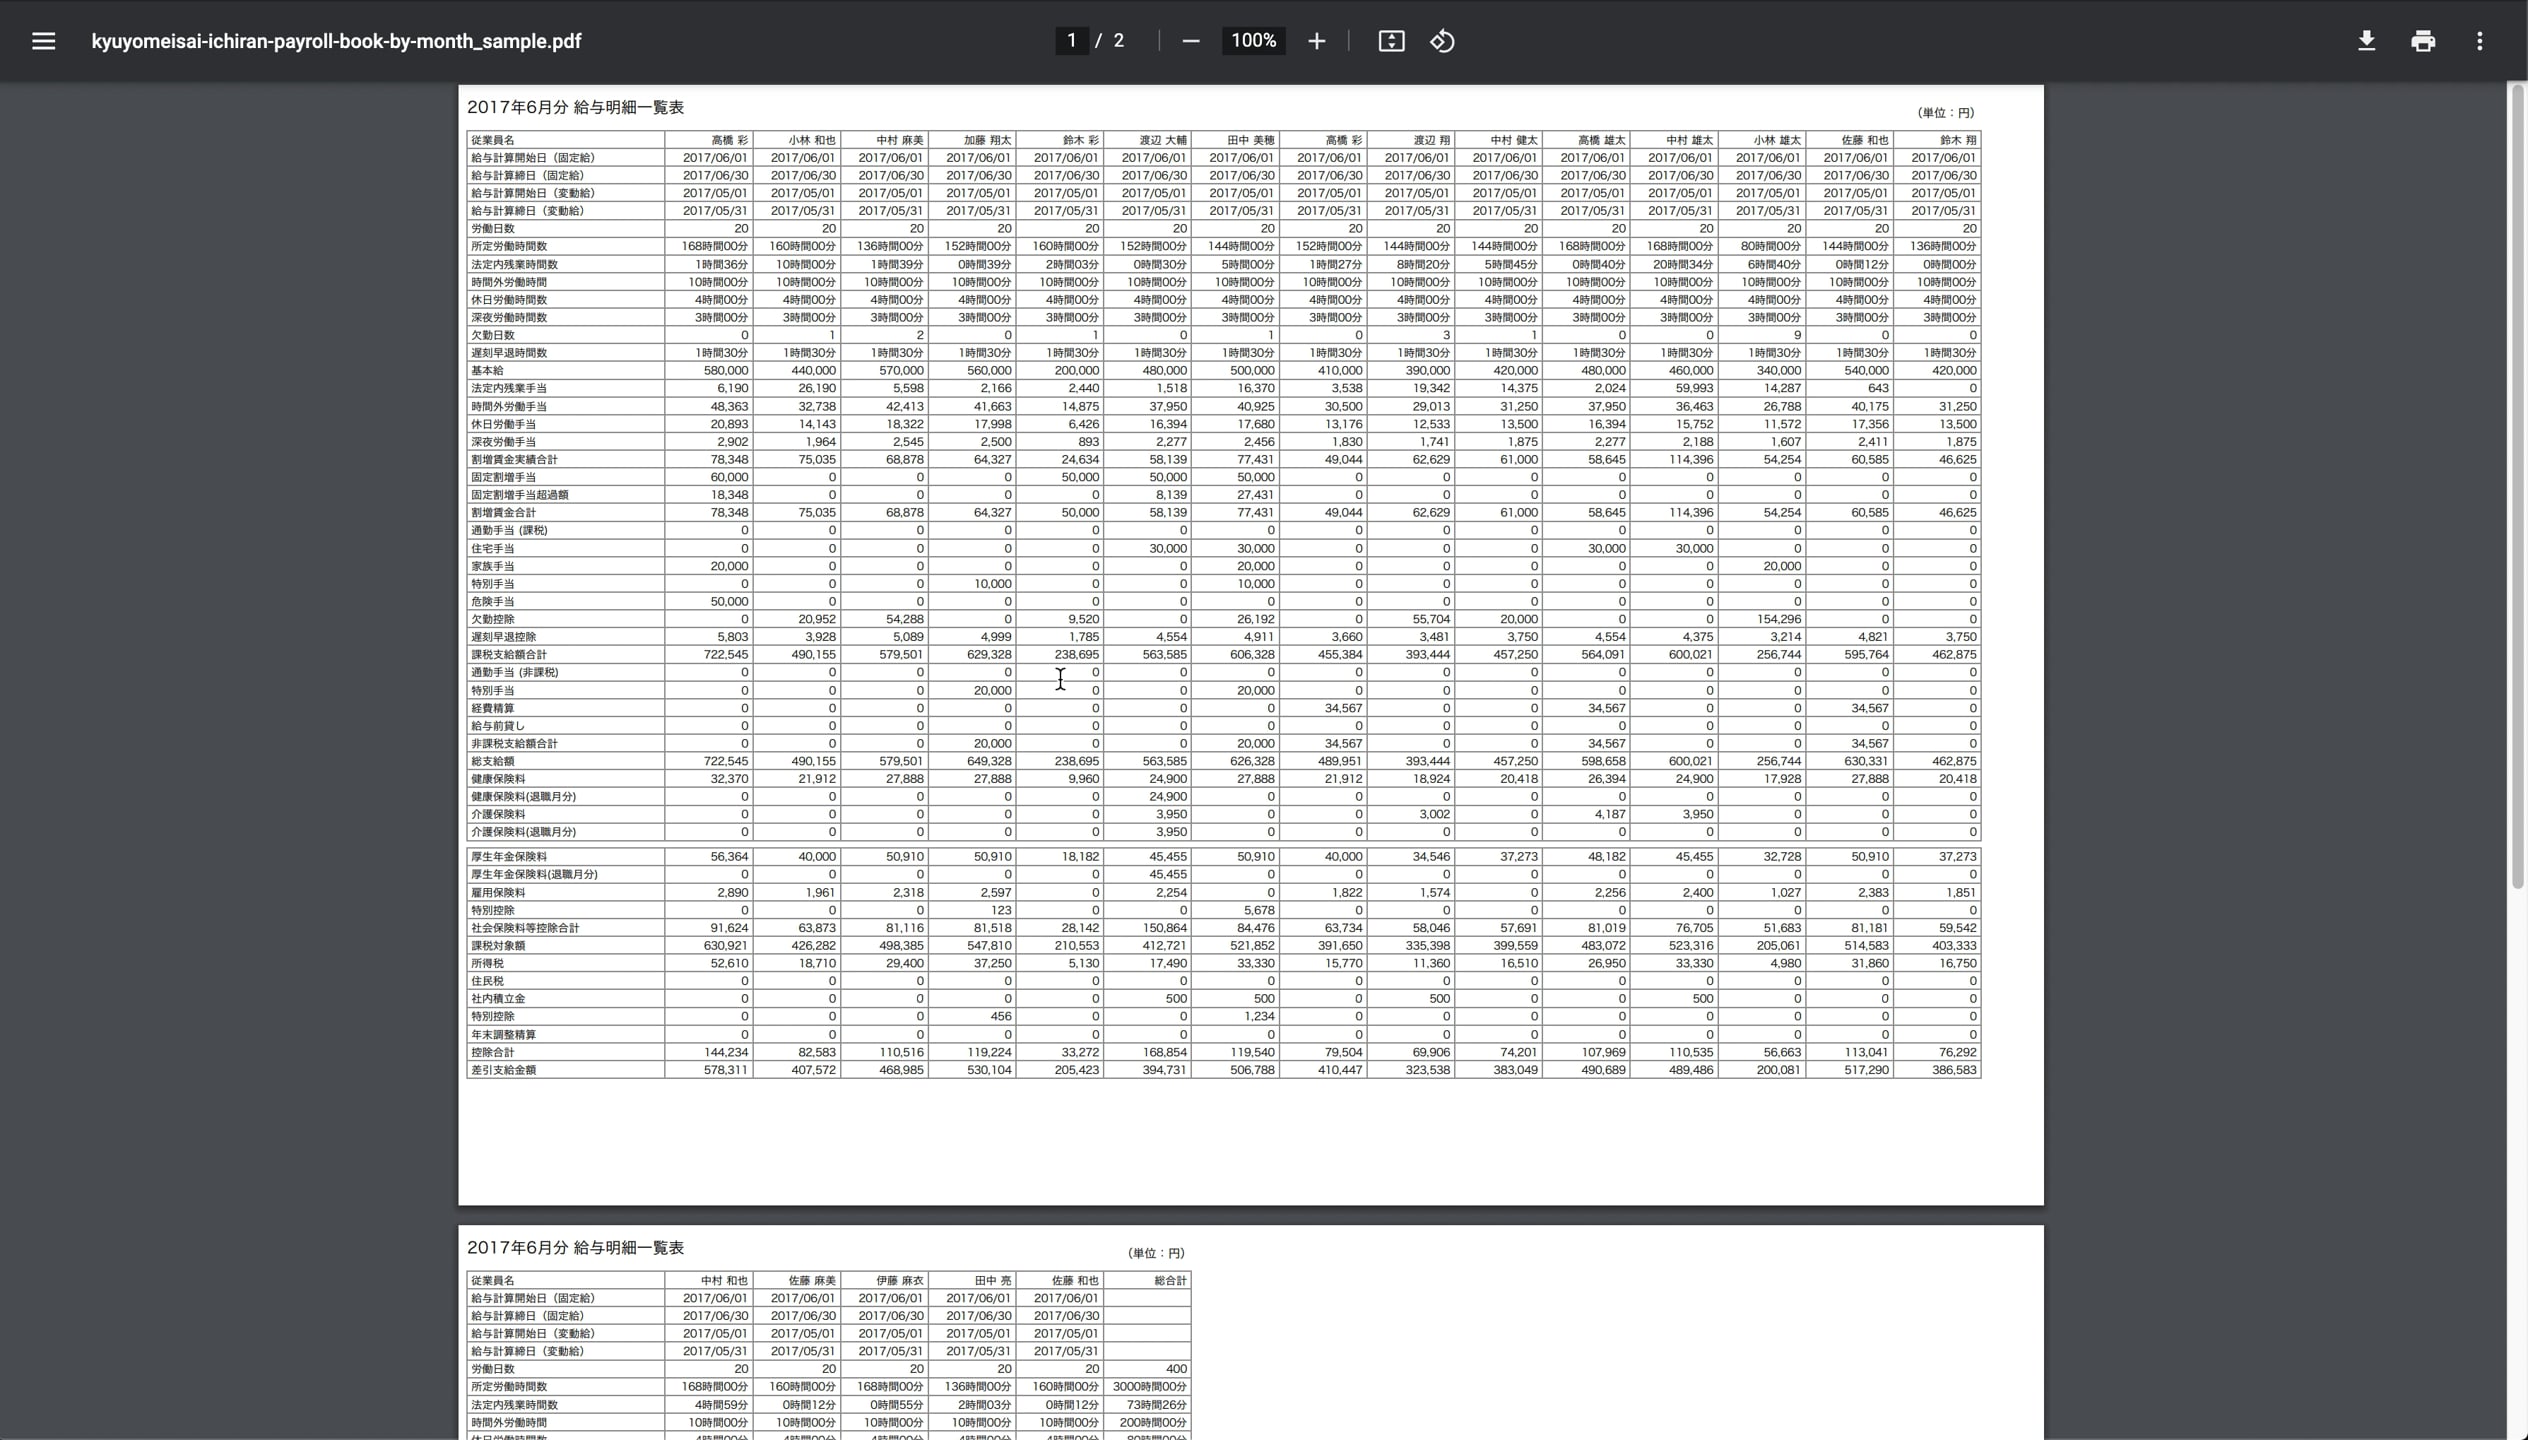
Task: Open the sidebar hamburger menu
Action: tap(43, 41)
